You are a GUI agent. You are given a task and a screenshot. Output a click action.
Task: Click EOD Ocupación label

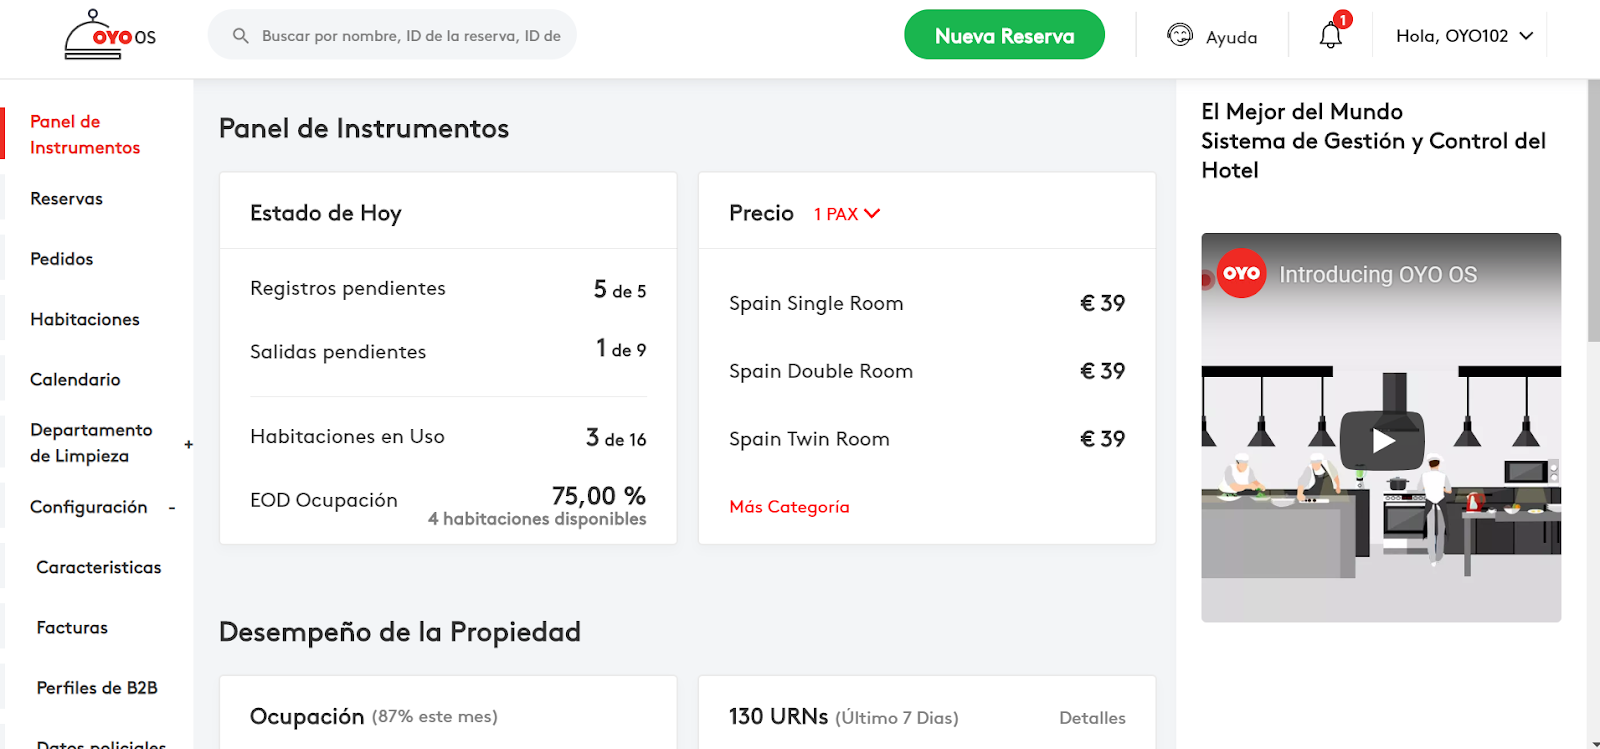[324, 500]
